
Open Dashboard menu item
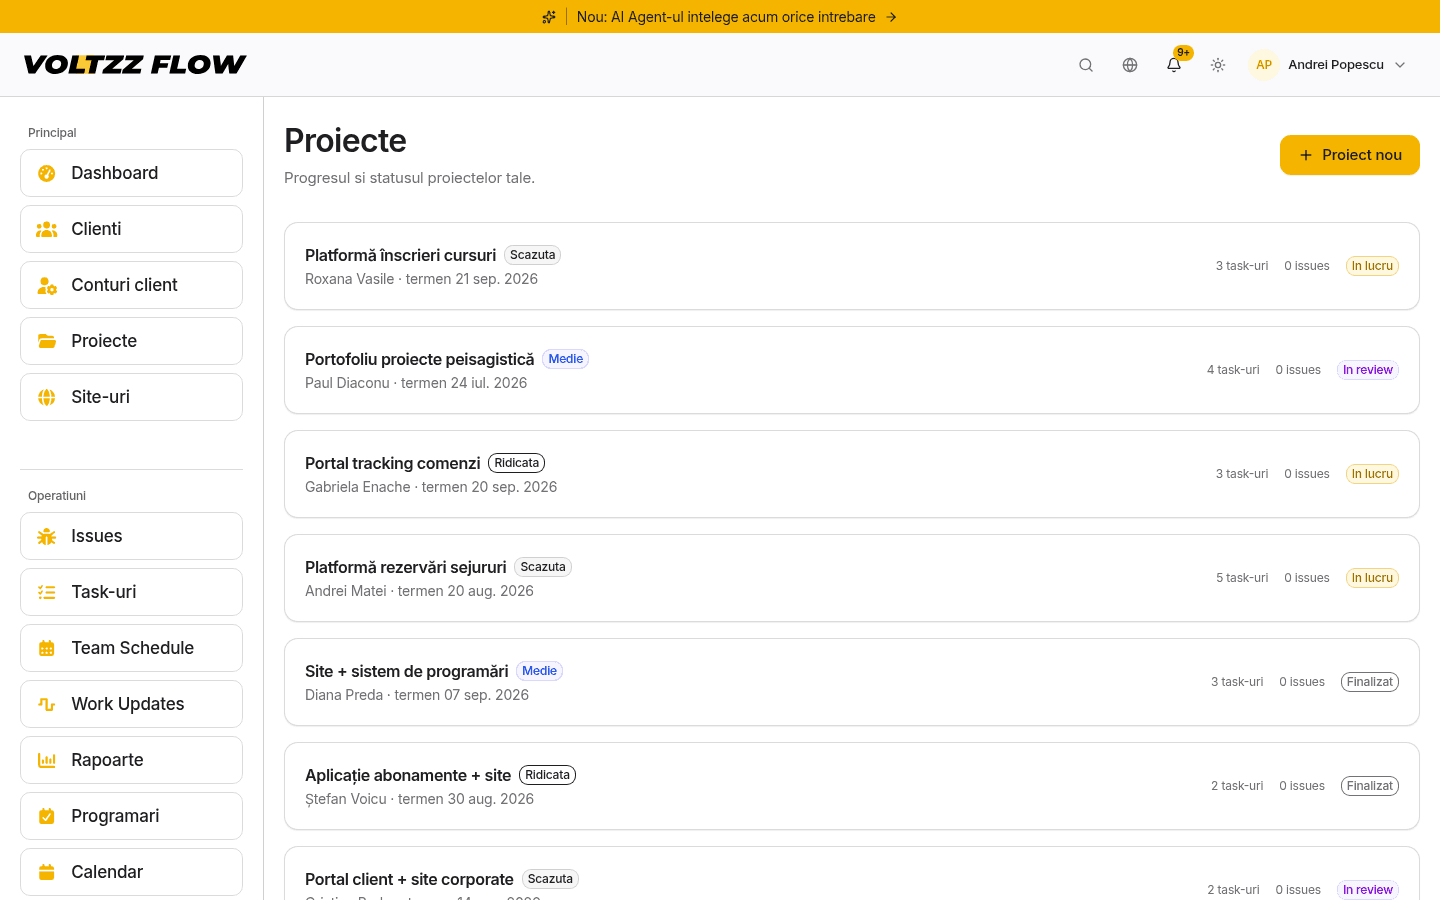(131, 173)
